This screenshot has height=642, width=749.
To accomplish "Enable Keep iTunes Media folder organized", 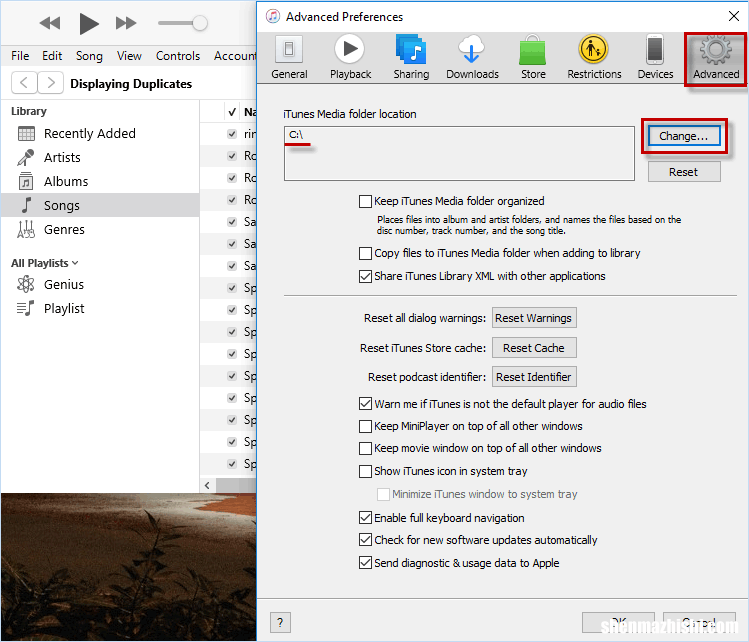I will coord(365,201).
